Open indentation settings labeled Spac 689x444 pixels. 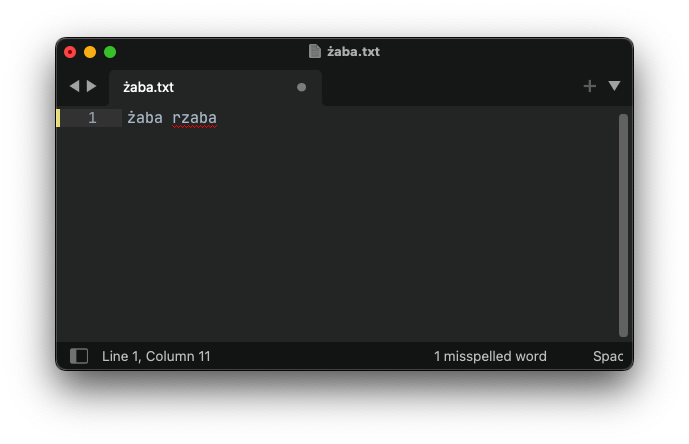pos(608,356)
